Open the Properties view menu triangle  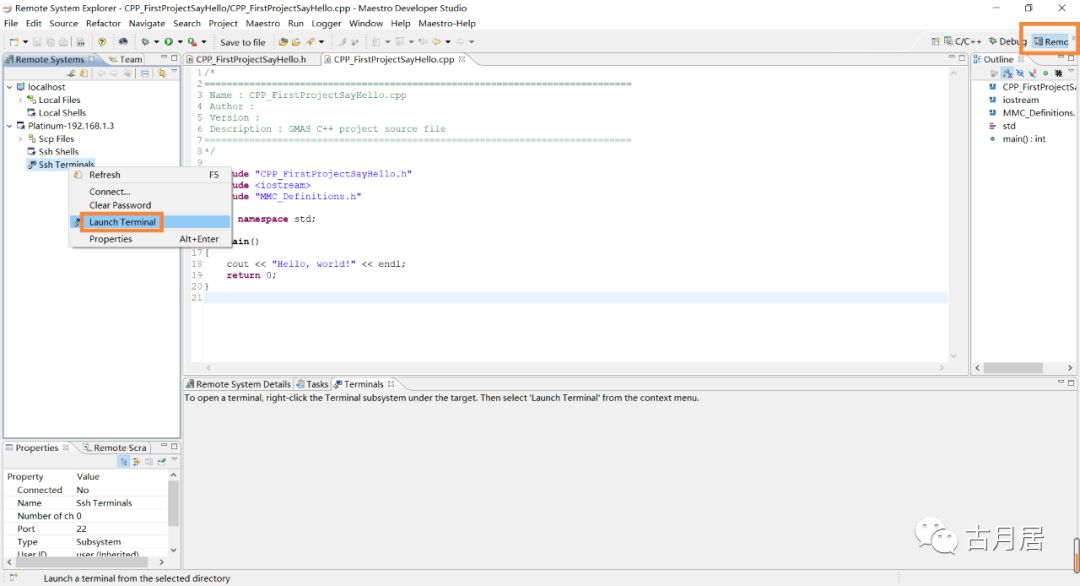174,460
